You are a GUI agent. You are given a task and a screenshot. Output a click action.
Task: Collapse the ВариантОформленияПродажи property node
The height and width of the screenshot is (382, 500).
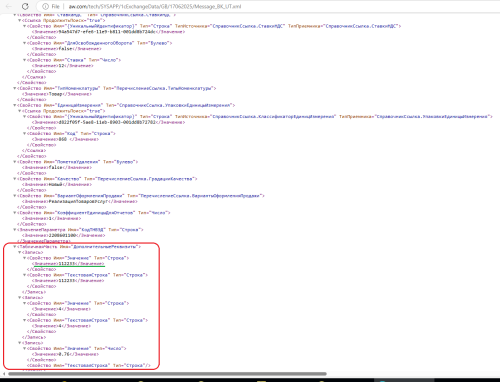coord(15,196)
